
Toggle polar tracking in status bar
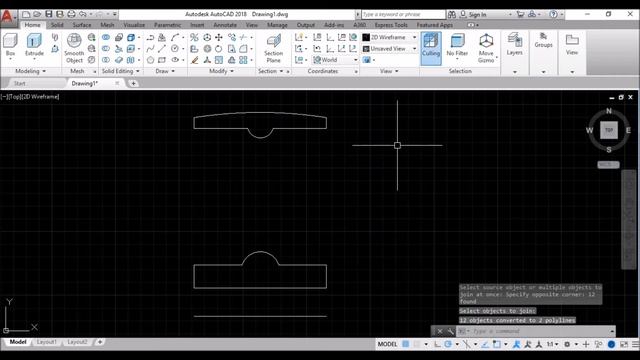point(448,344)
